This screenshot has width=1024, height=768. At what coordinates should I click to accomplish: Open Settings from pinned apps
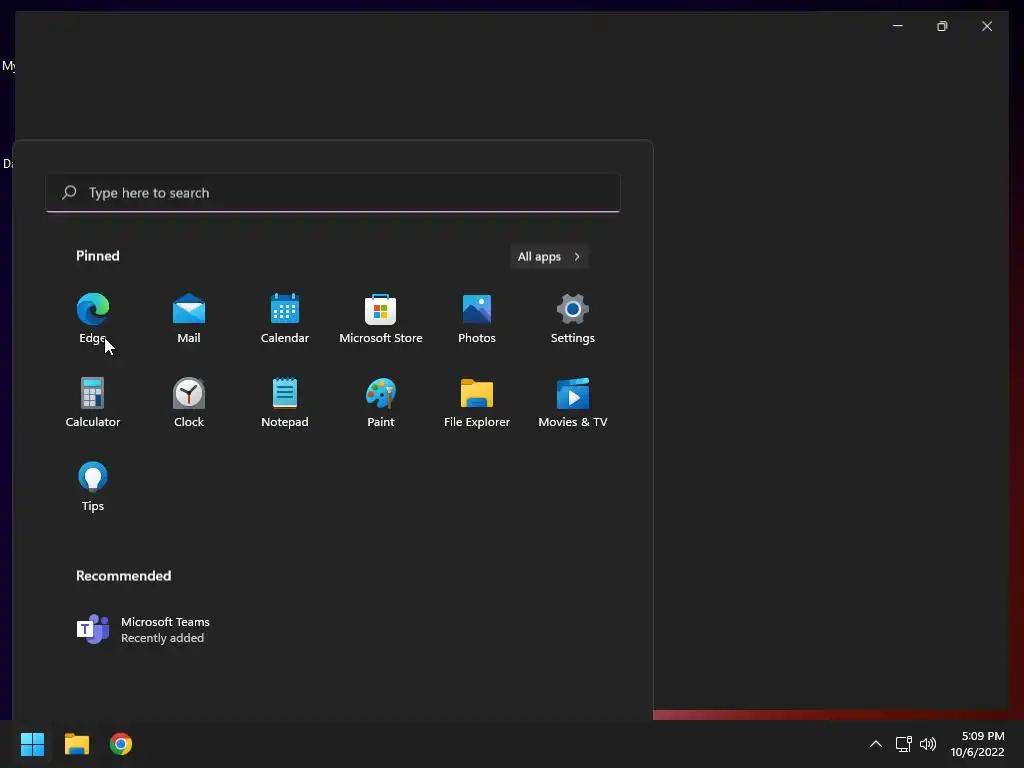573,319
